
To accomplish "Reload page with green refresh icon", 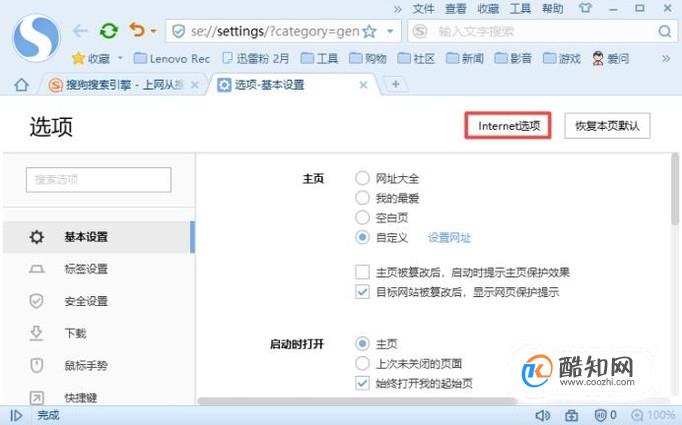I will click(x=109, y=31).
